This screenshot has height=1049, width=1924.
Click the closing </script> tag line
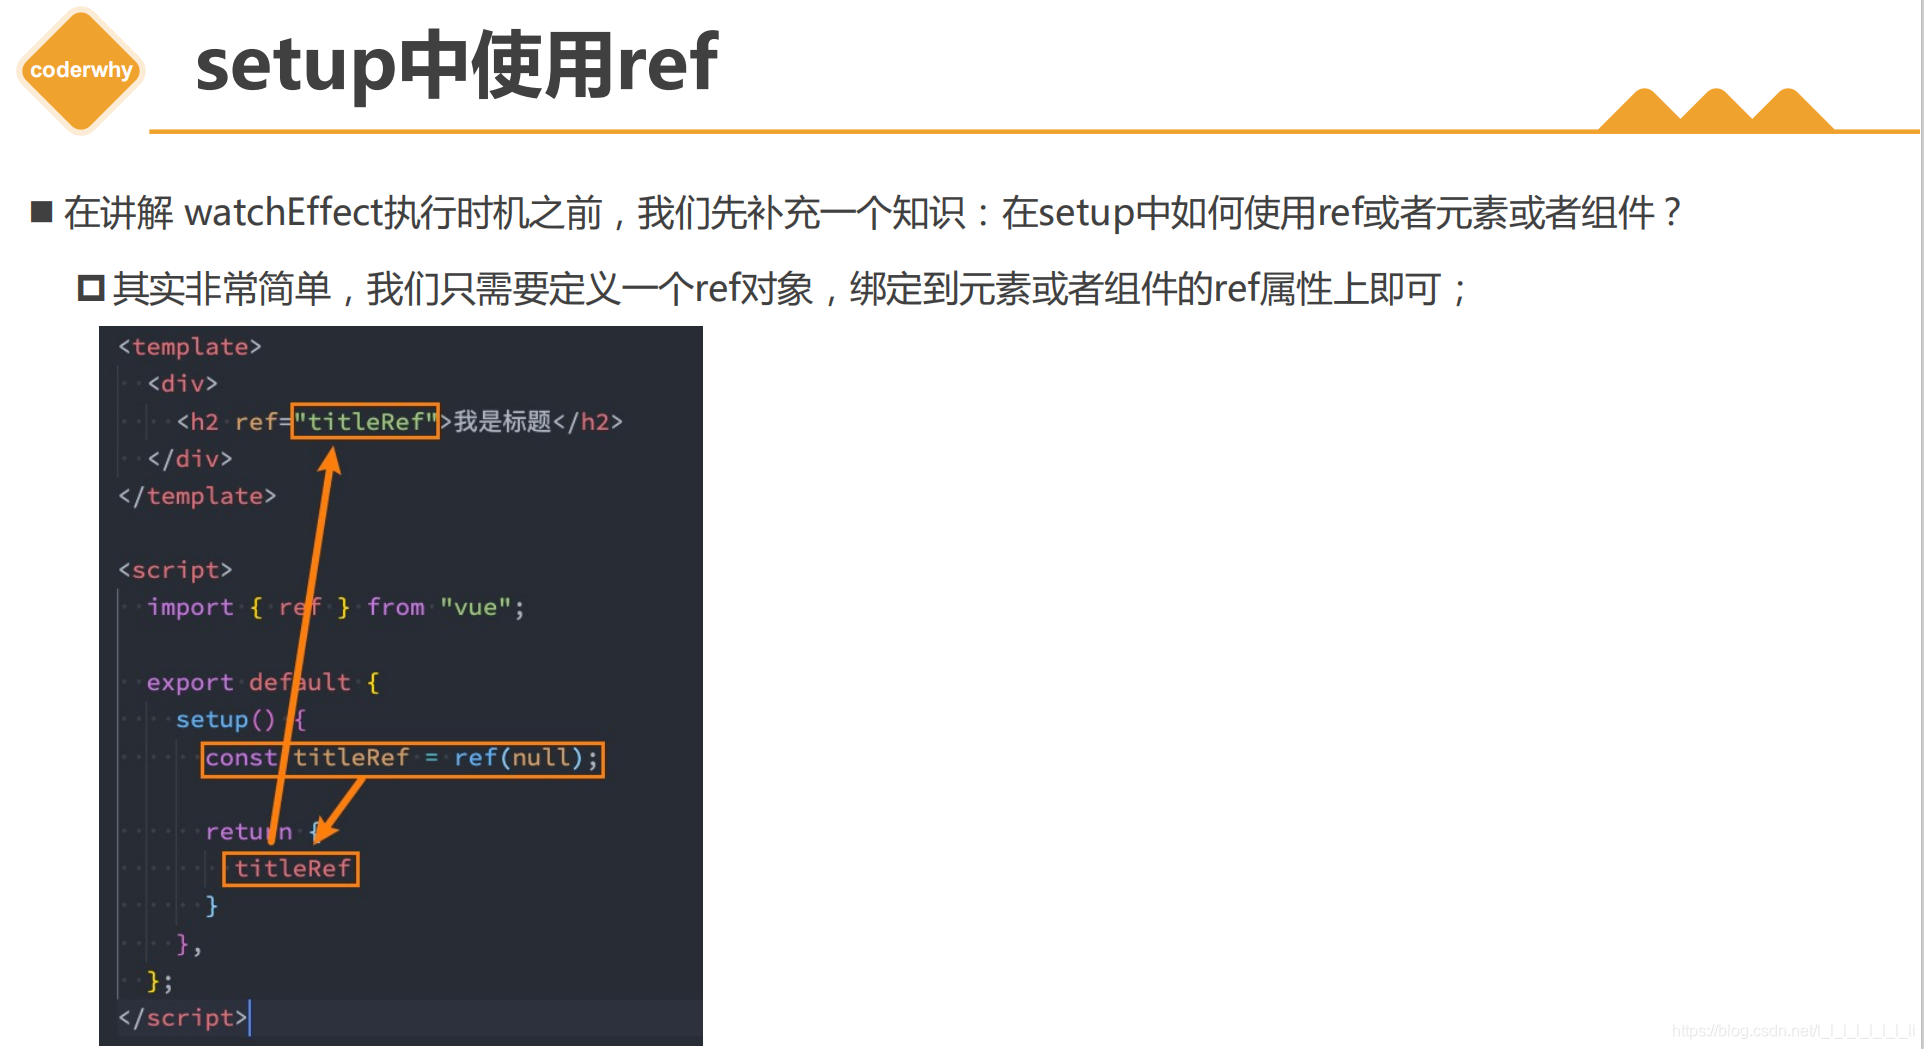(x=182, y=1017)
